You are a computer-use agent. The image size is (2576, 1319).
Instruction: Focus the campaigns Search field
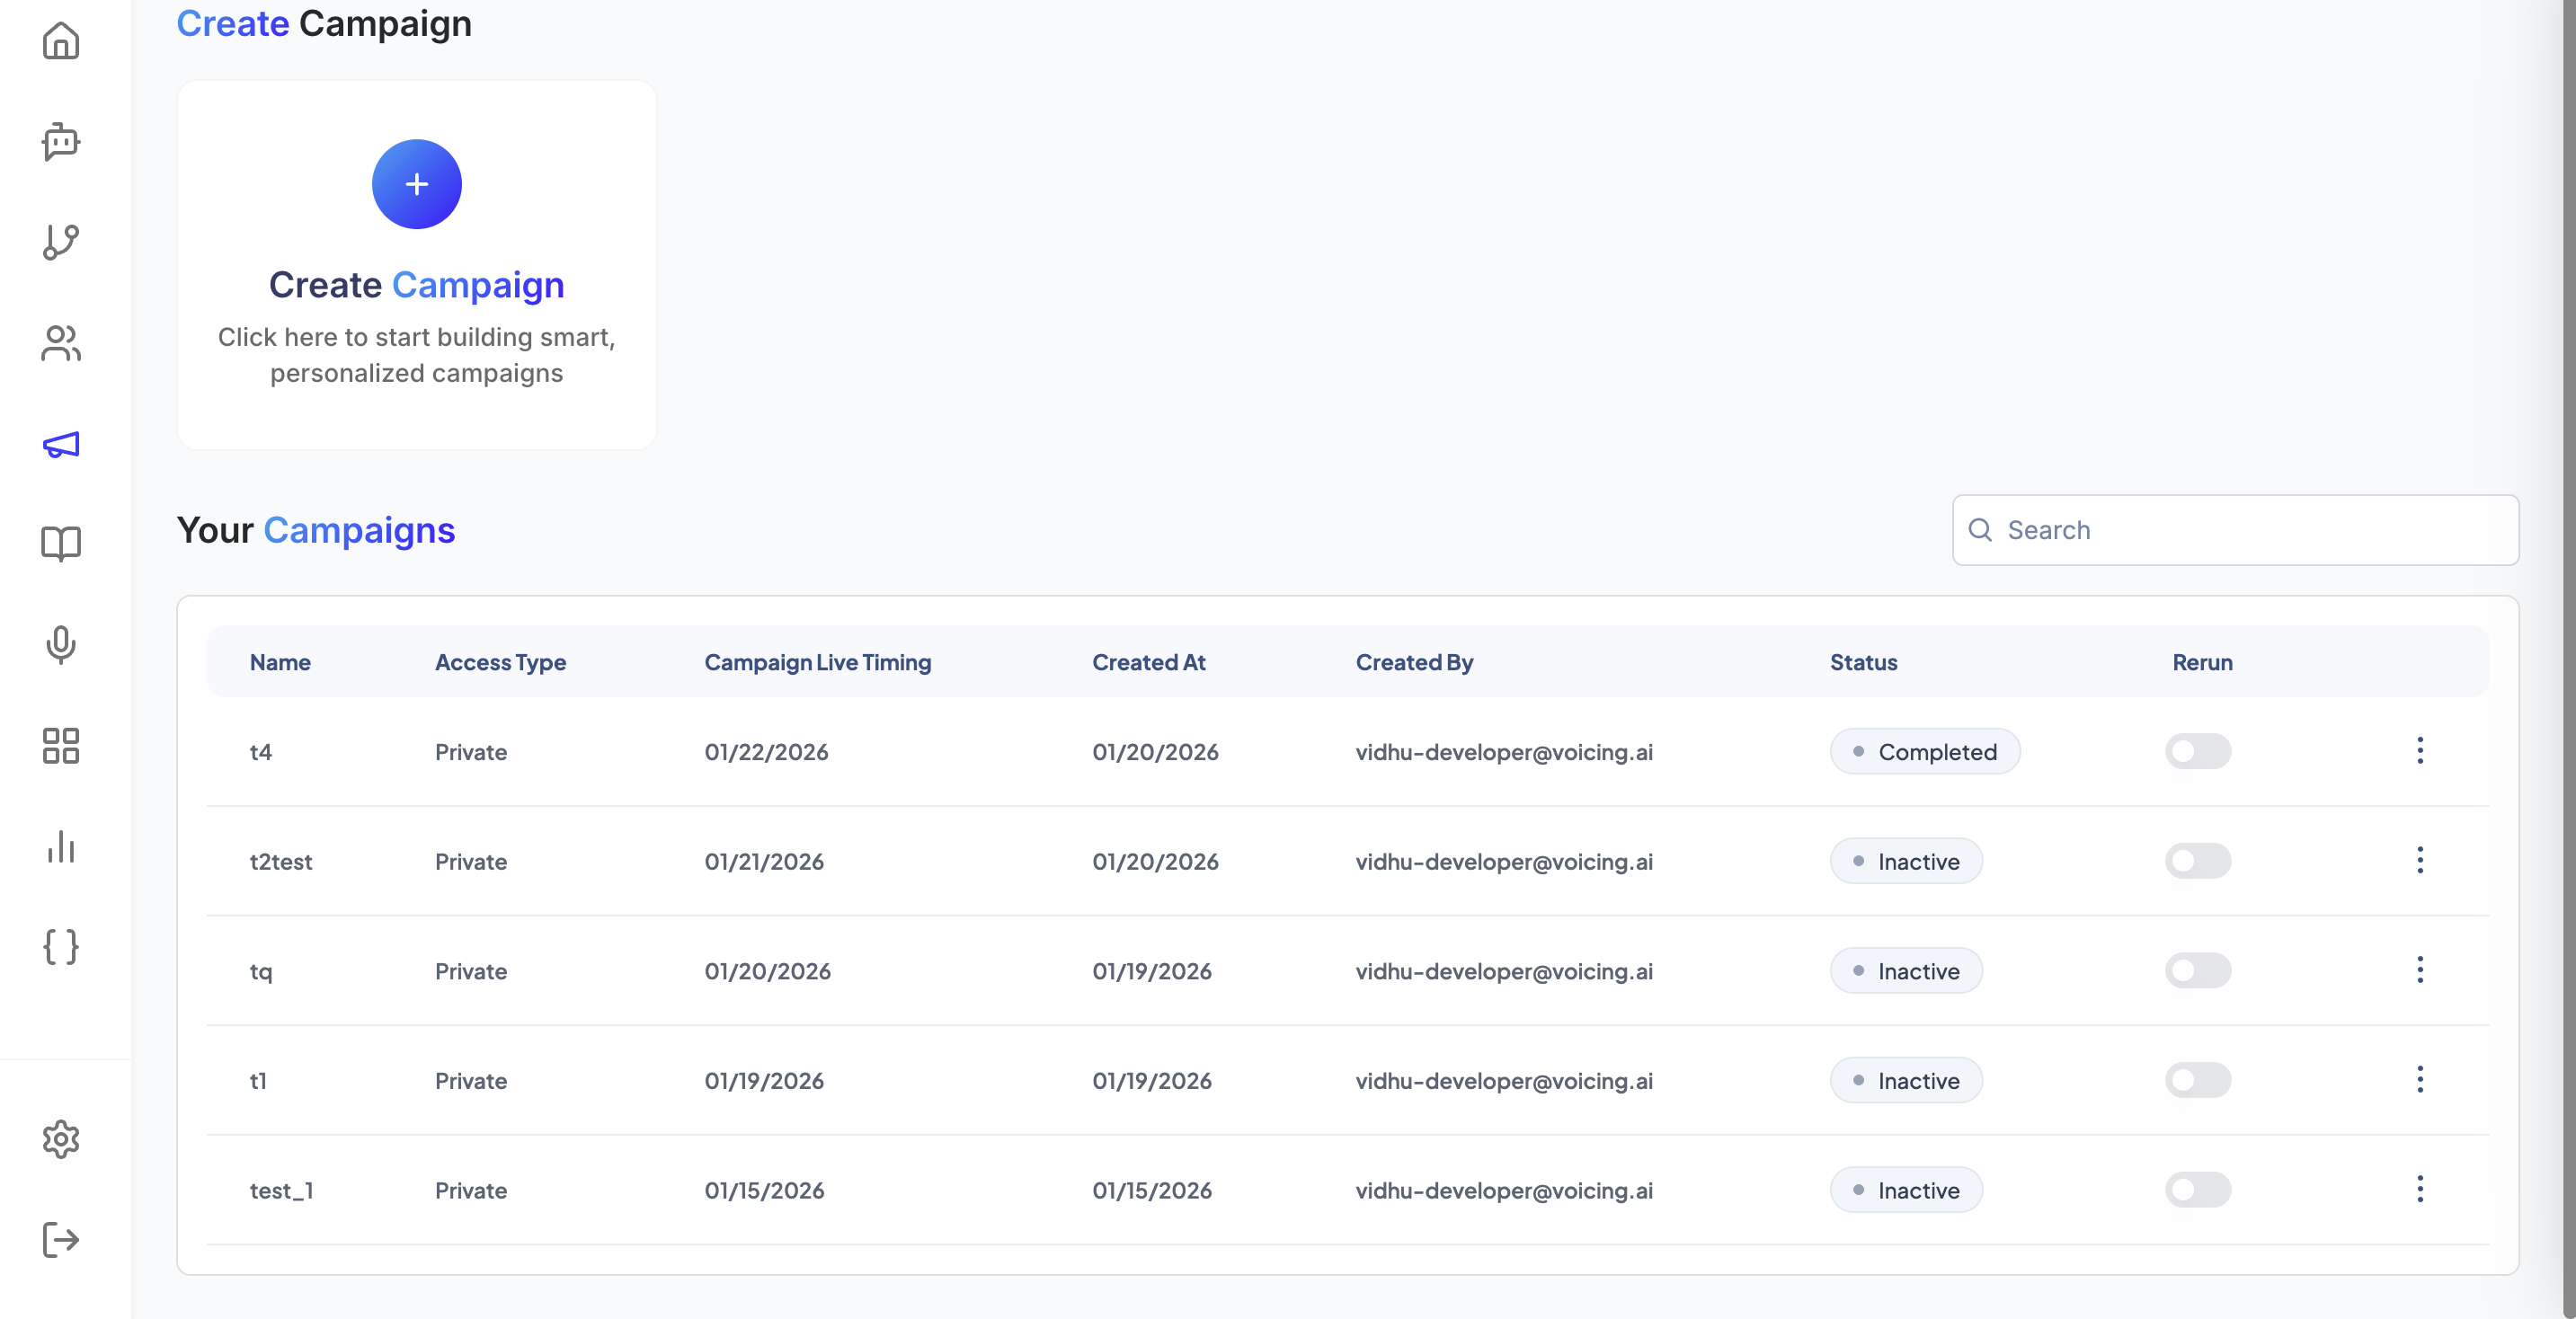tap(2250, 530)
